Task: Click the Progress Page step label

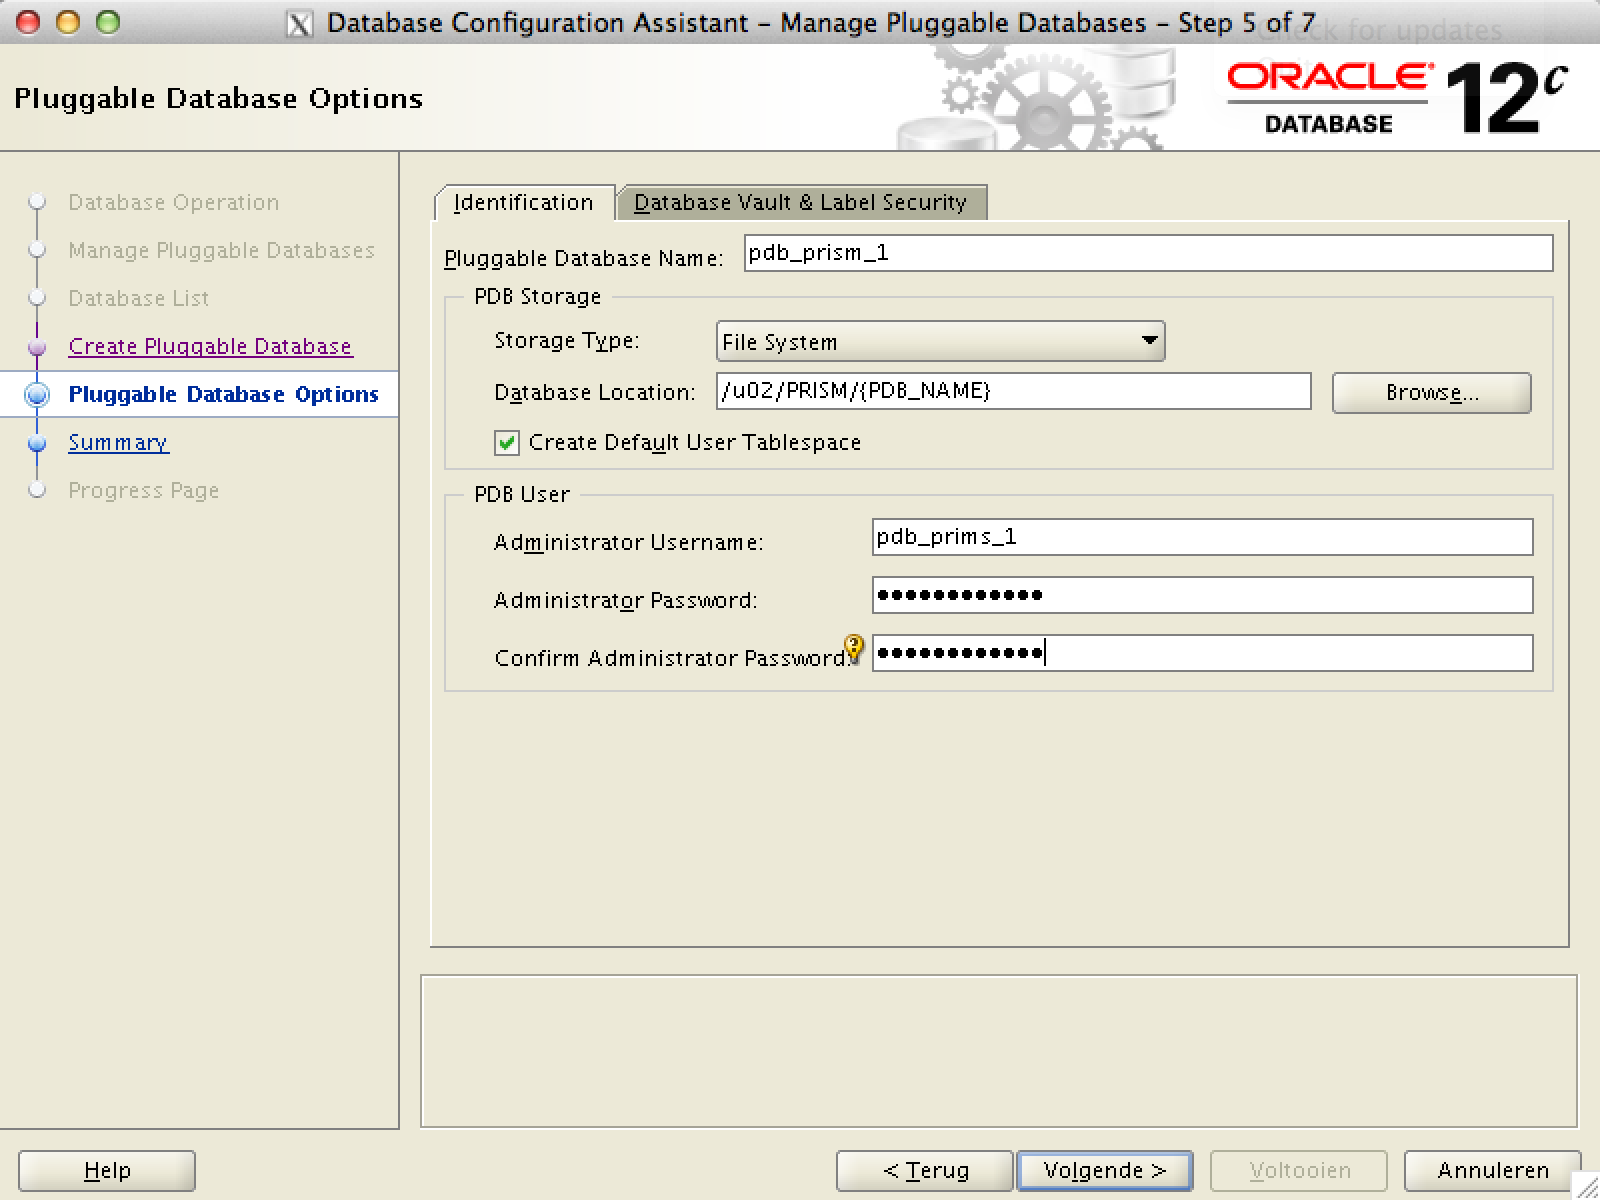Action: coord(143,490)
